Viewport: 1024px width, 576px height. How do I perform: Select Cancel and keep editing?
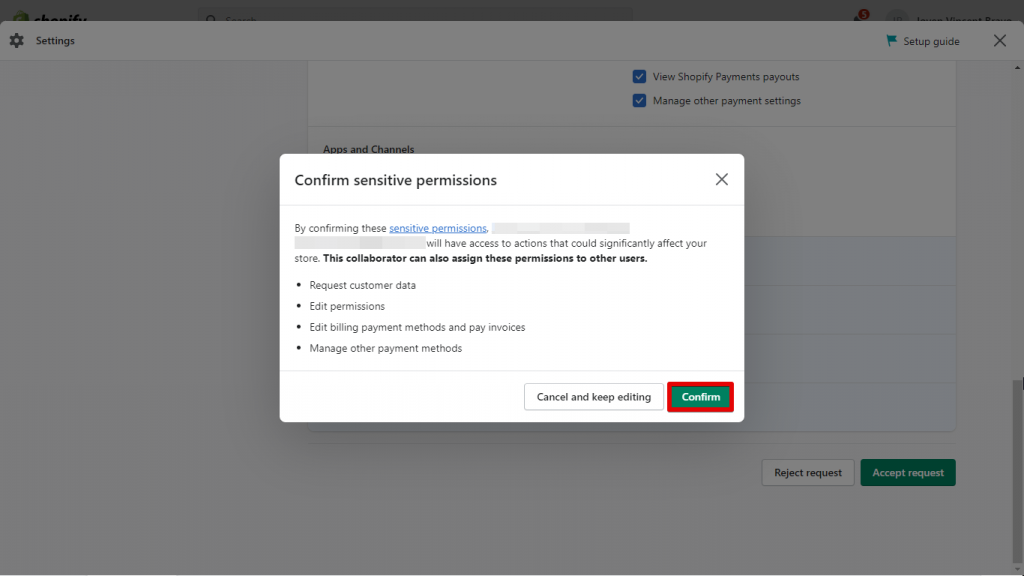click(x=593, y=396)
